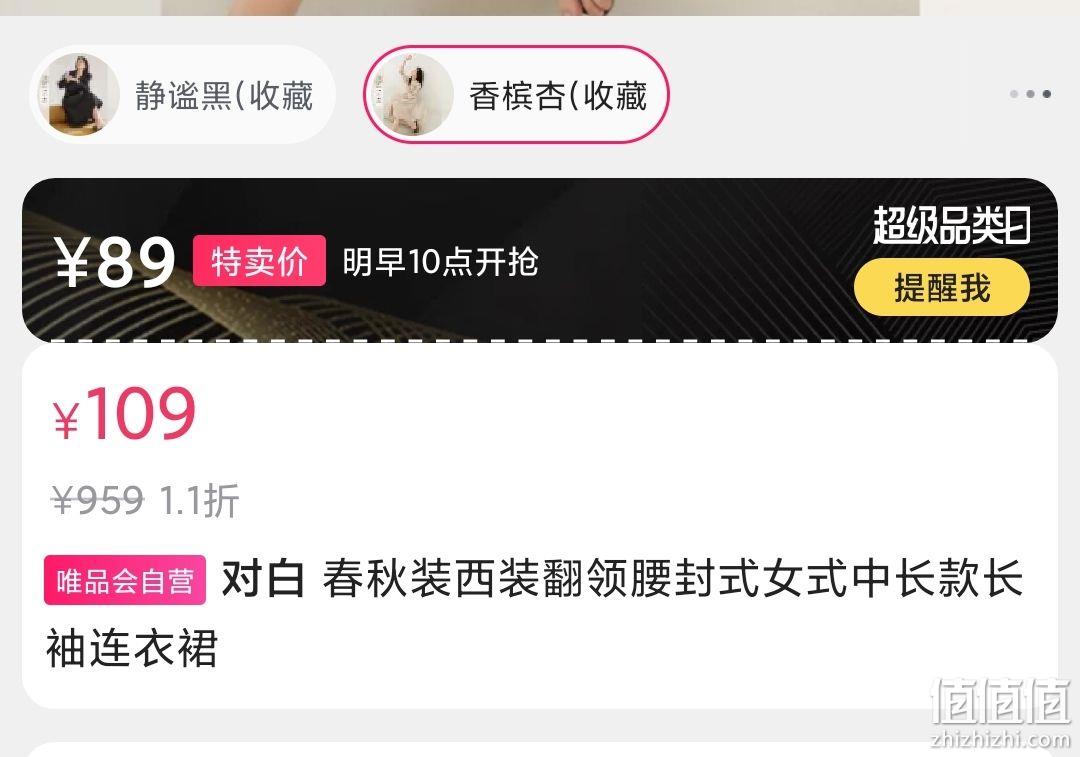Click the product image at top
1080x757 pixels.
[541, 8]
